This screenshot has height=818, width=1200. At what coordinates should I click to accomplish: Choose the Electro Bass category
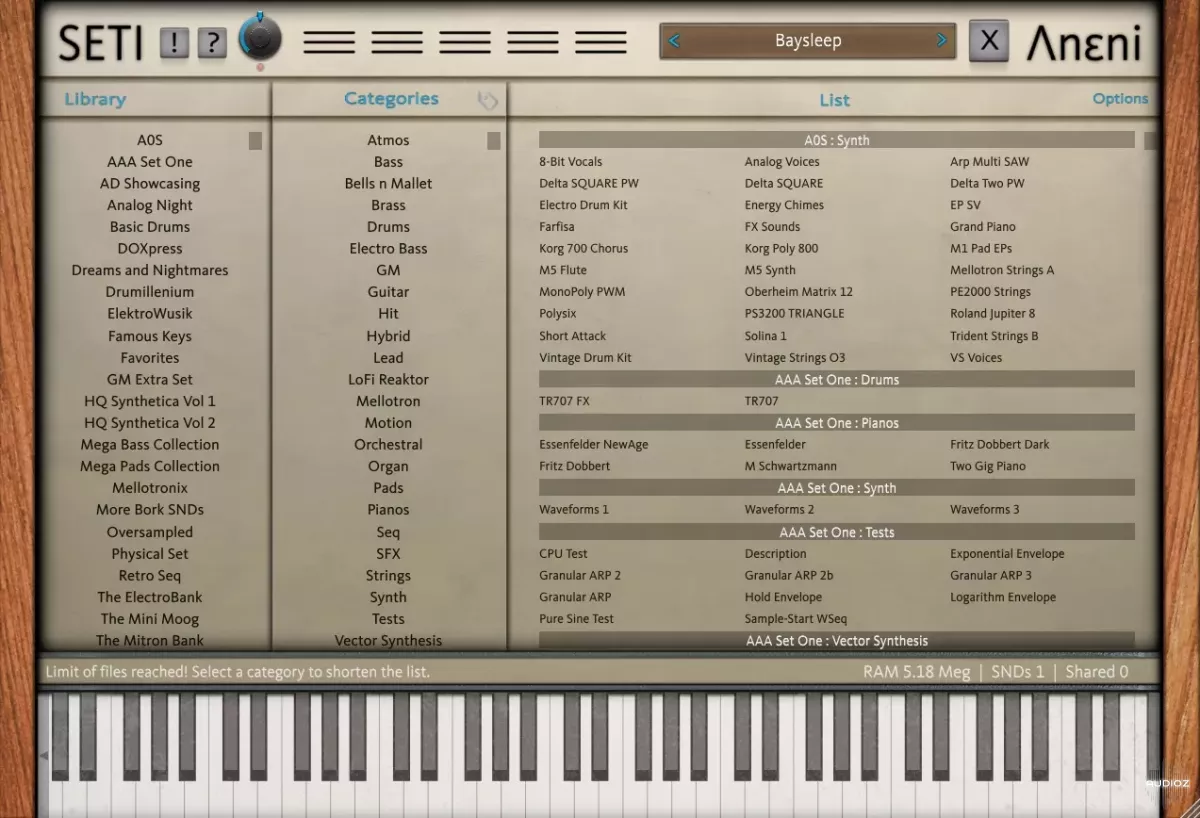[388, 249]
